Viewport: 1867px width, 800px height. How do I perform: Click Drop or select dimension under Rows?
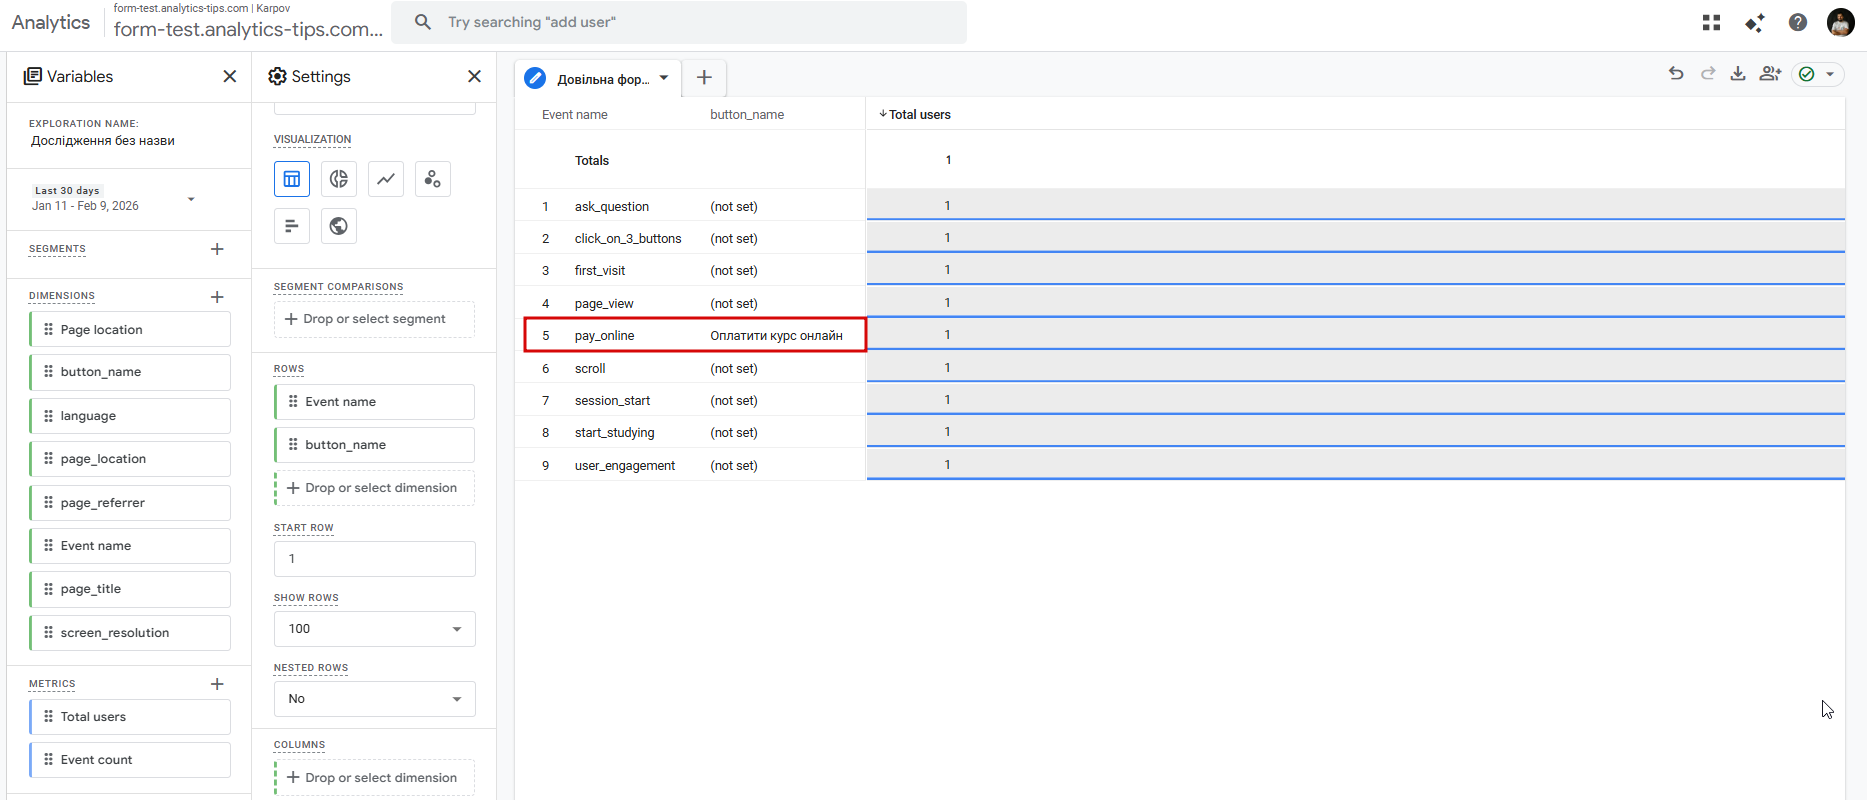[374, 488]
